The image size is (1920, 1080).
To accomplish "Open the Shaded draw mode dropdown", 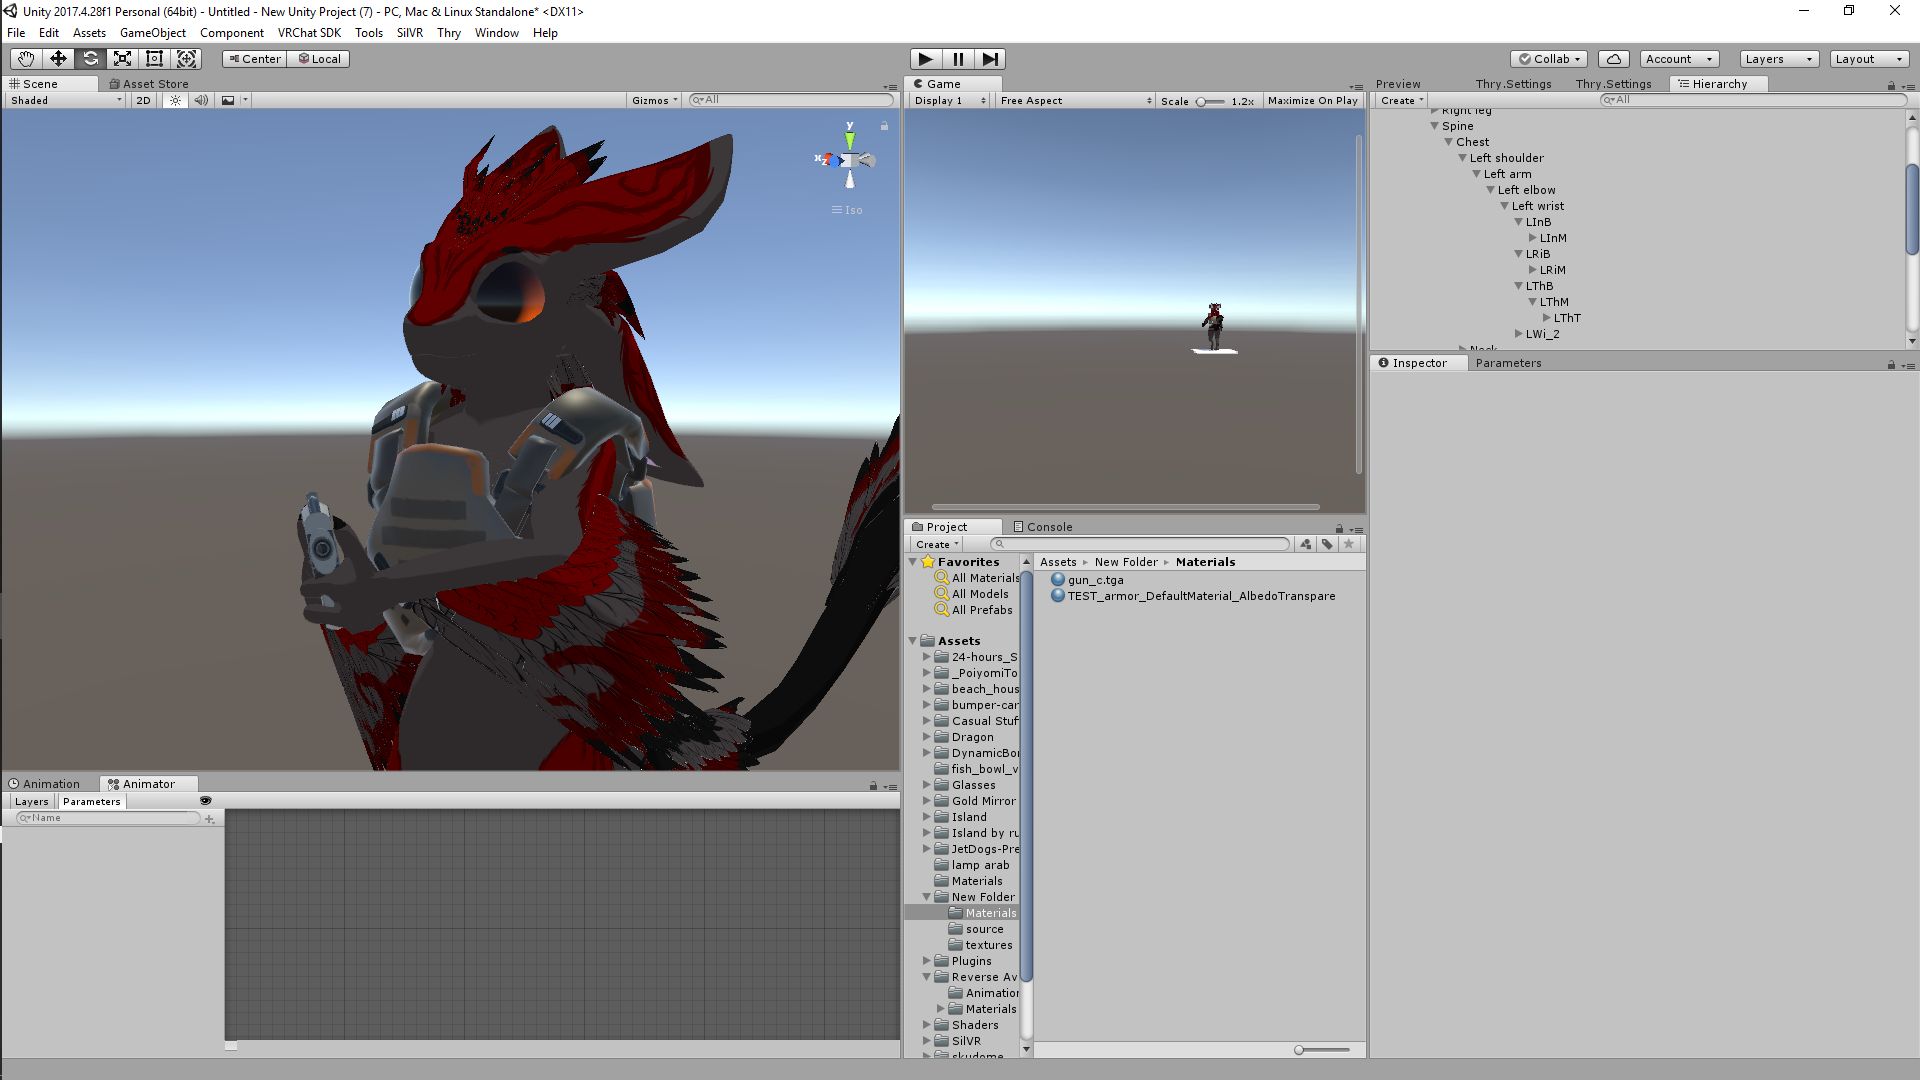I will (66, 100).
